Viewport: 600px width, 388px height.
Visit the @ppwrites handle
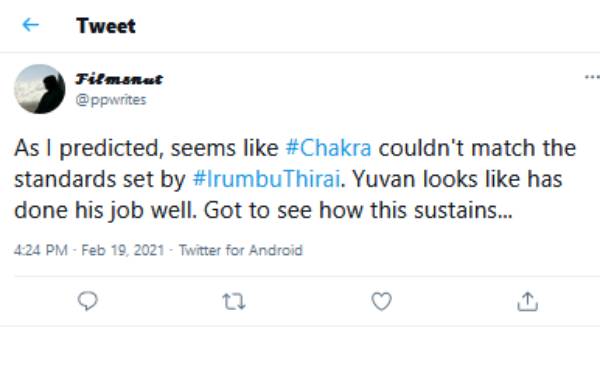111,99
